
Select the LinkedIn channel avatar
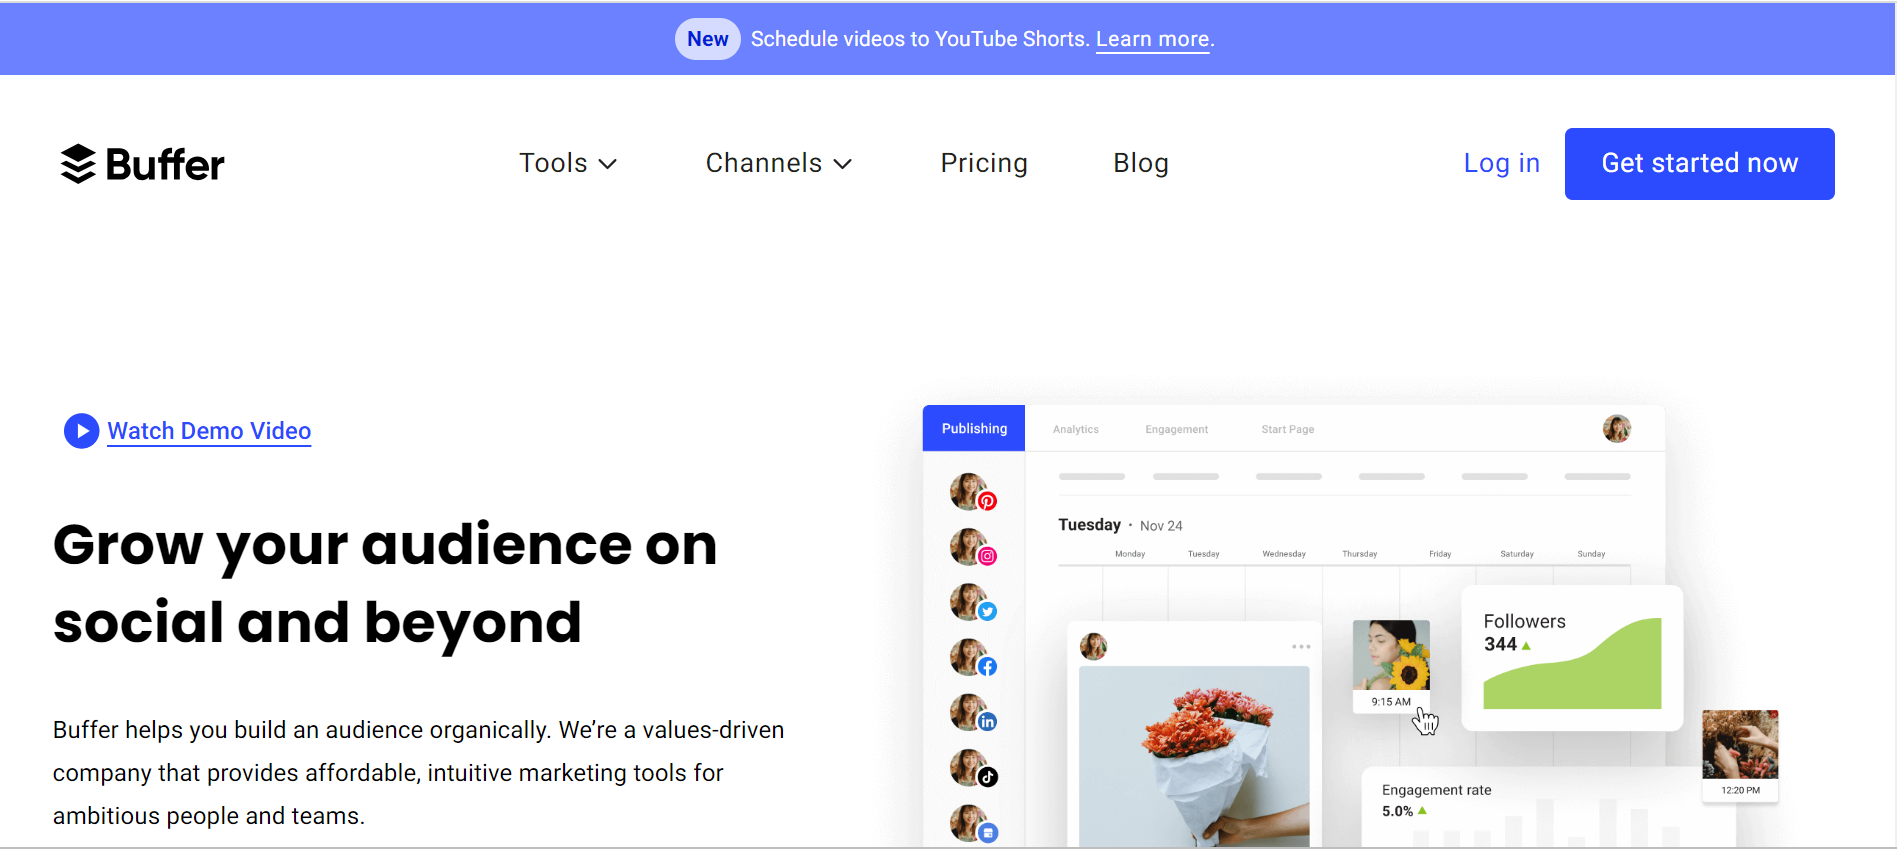(972, 712)
